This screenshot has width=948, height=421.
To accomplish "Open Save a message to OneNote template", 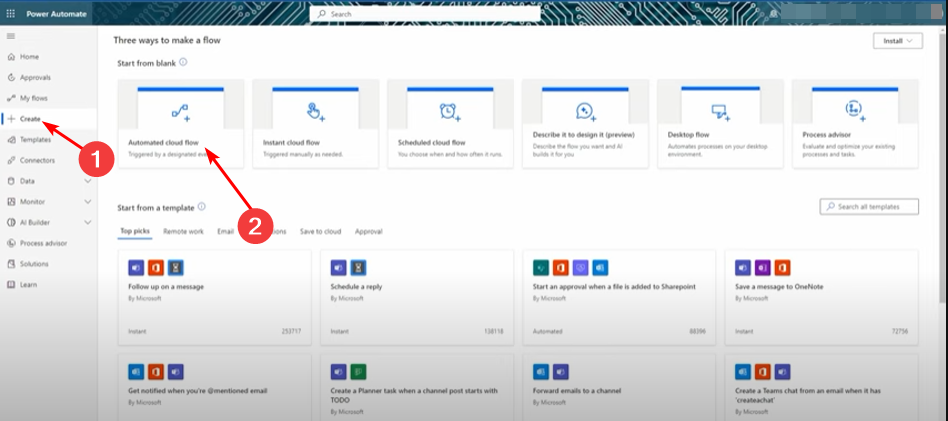I will 822,298.
